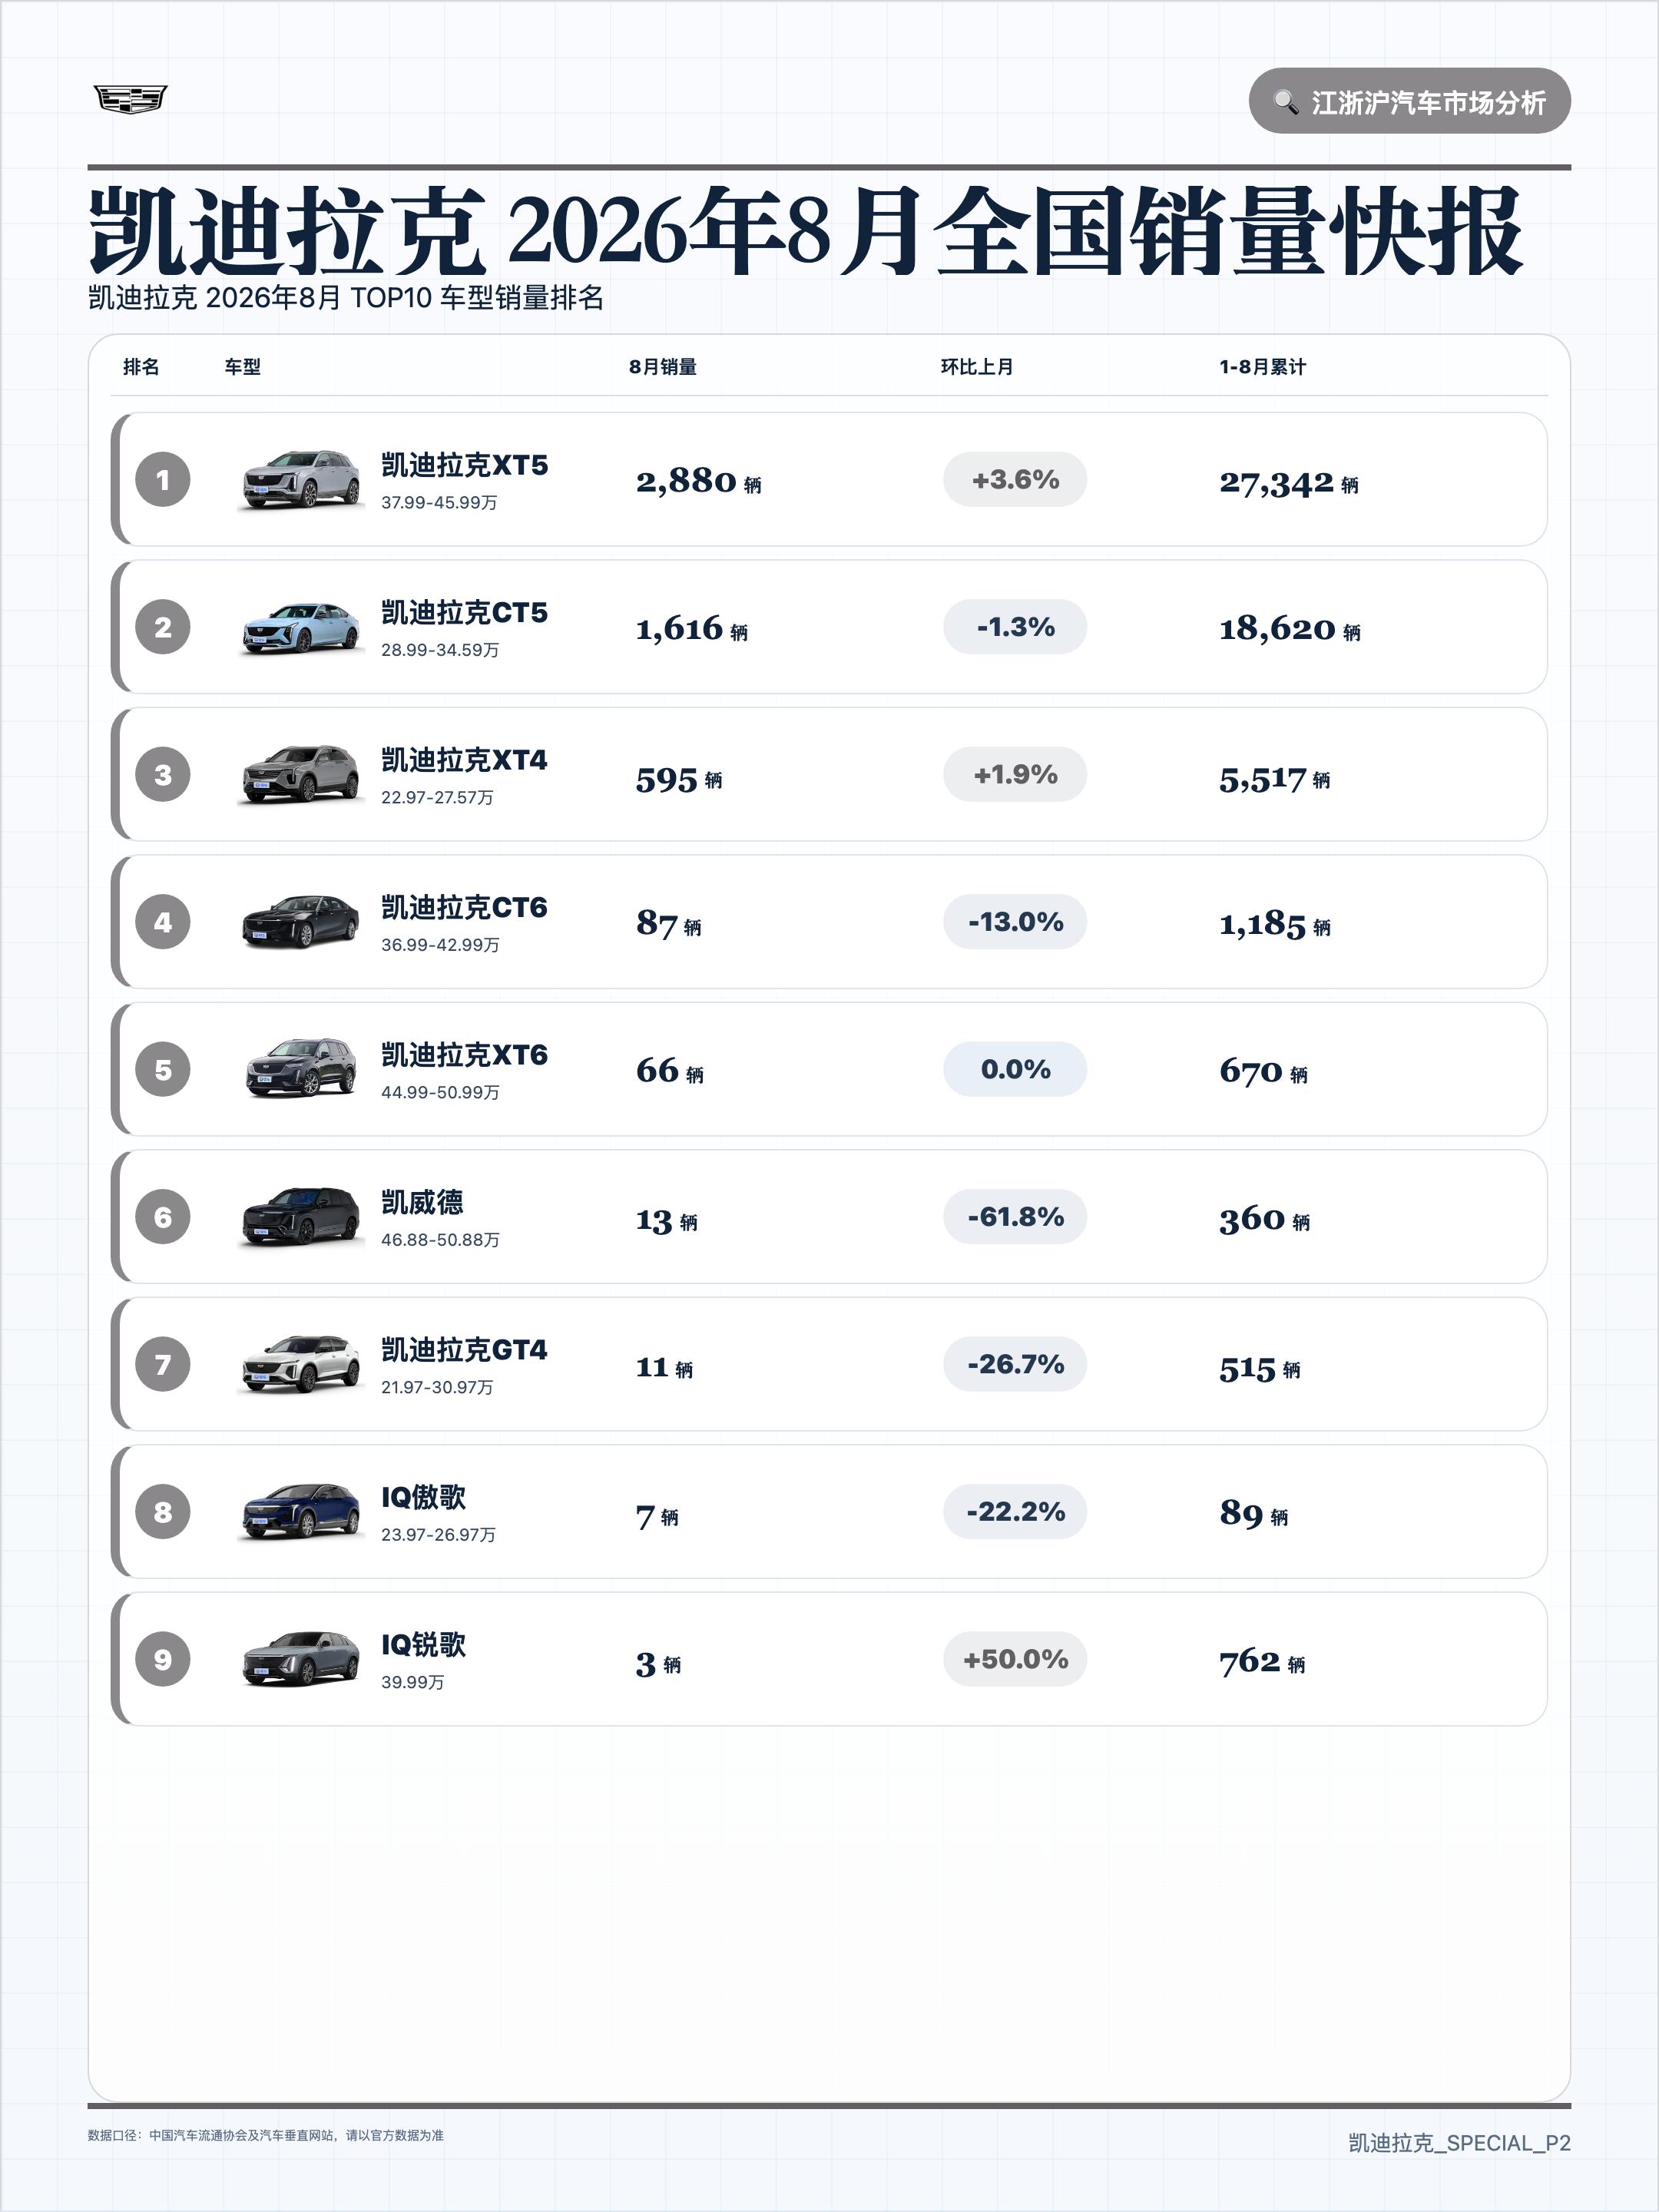The width and height of the screenshot is (1659, 2212).
Task: Click the blue 凯迪拉克CT5 car image
Action: click(301, 627)
